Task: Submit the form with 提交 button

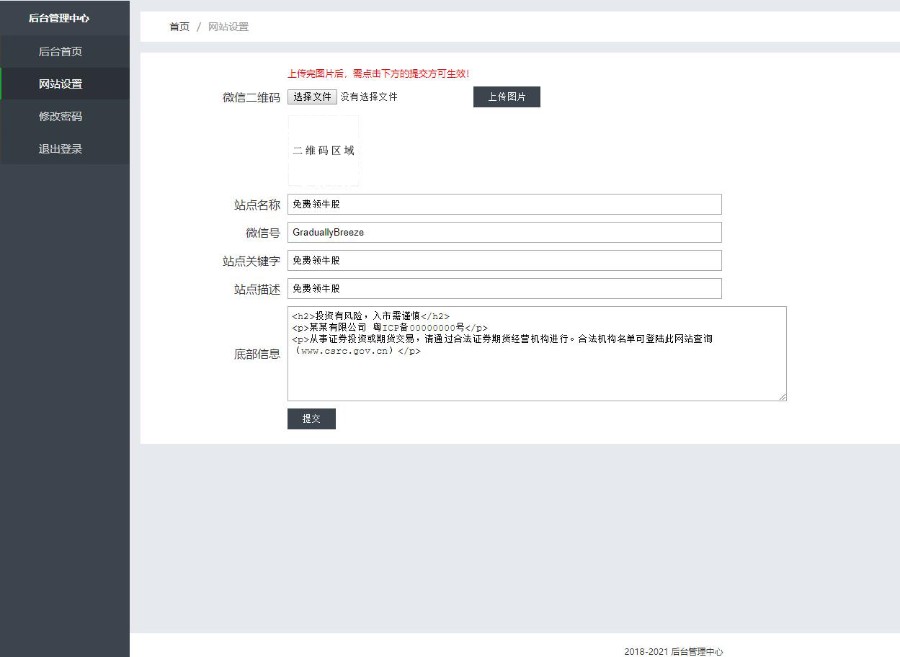Action: (x=311, y=418)
